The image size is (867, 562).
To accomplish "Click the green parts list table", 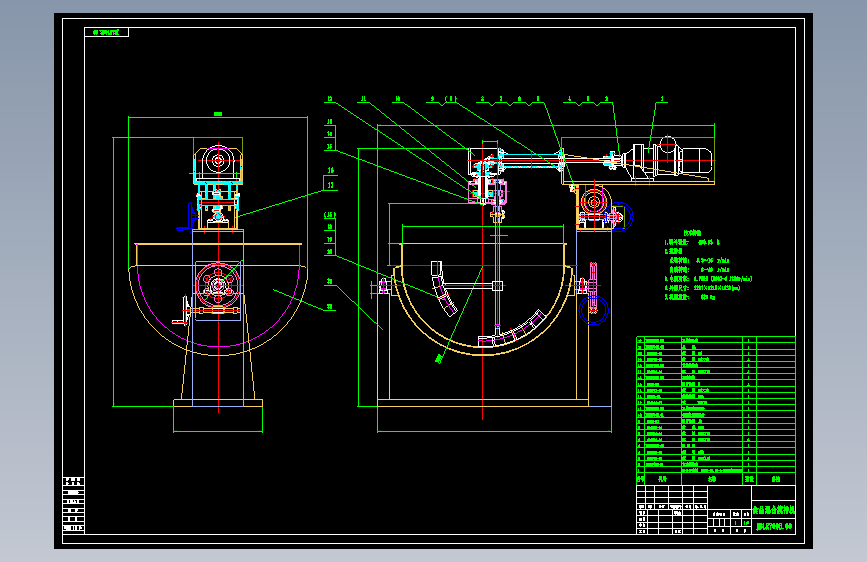I will 715,410.
